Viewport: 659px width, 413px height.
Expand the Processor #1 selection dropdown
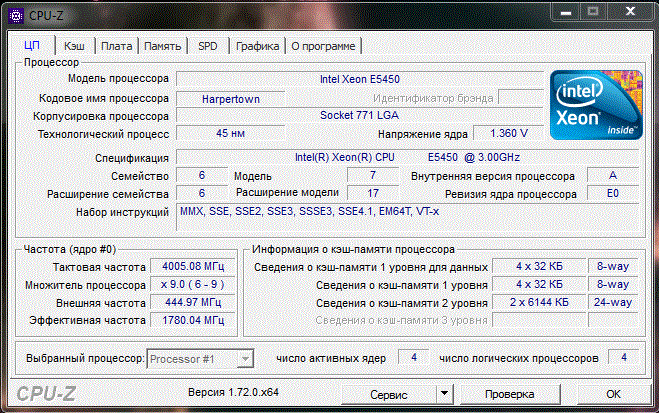(245, 359)
